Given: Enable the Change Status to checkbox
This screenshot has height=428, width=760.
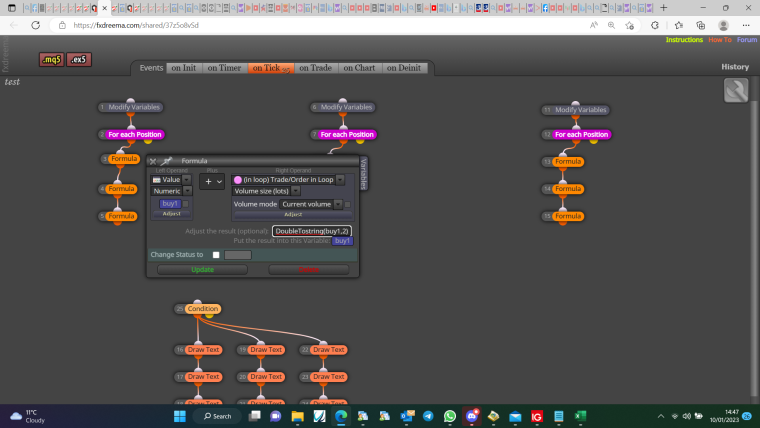Looking at the screenshot, I should pyautogui.click(x=216, y=254).
